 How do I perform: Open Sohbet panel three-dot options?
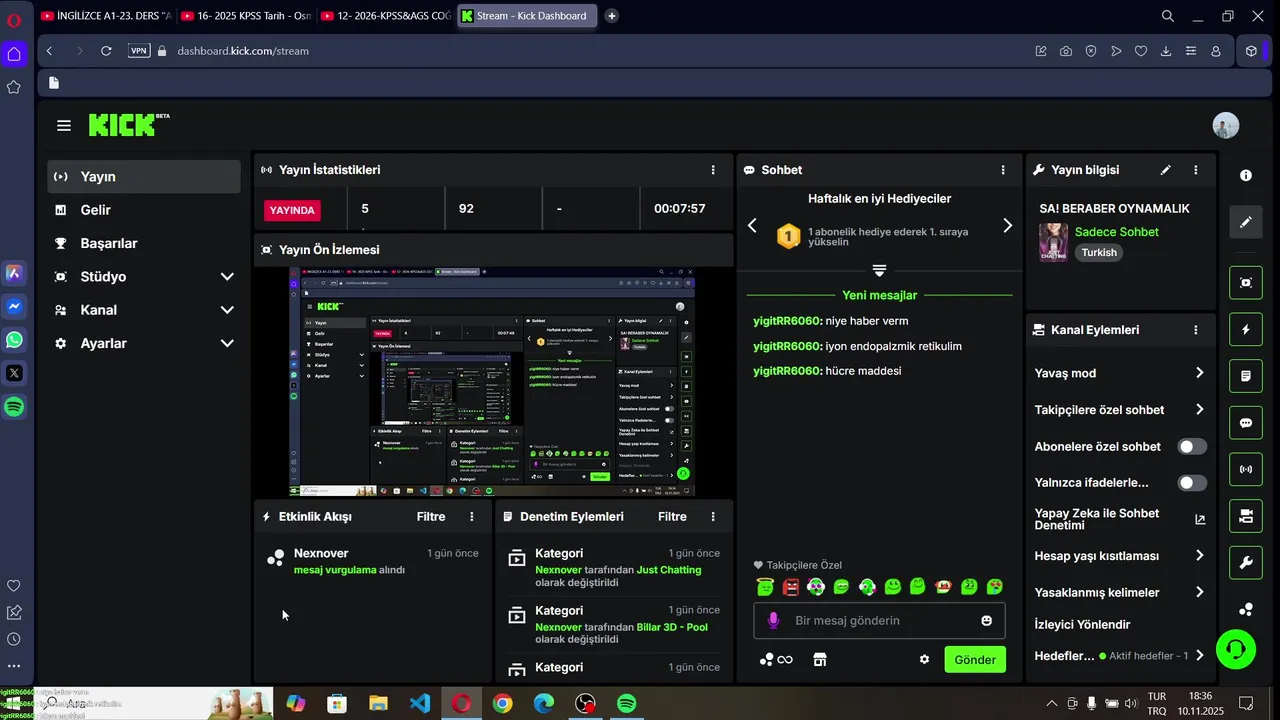1003,170
